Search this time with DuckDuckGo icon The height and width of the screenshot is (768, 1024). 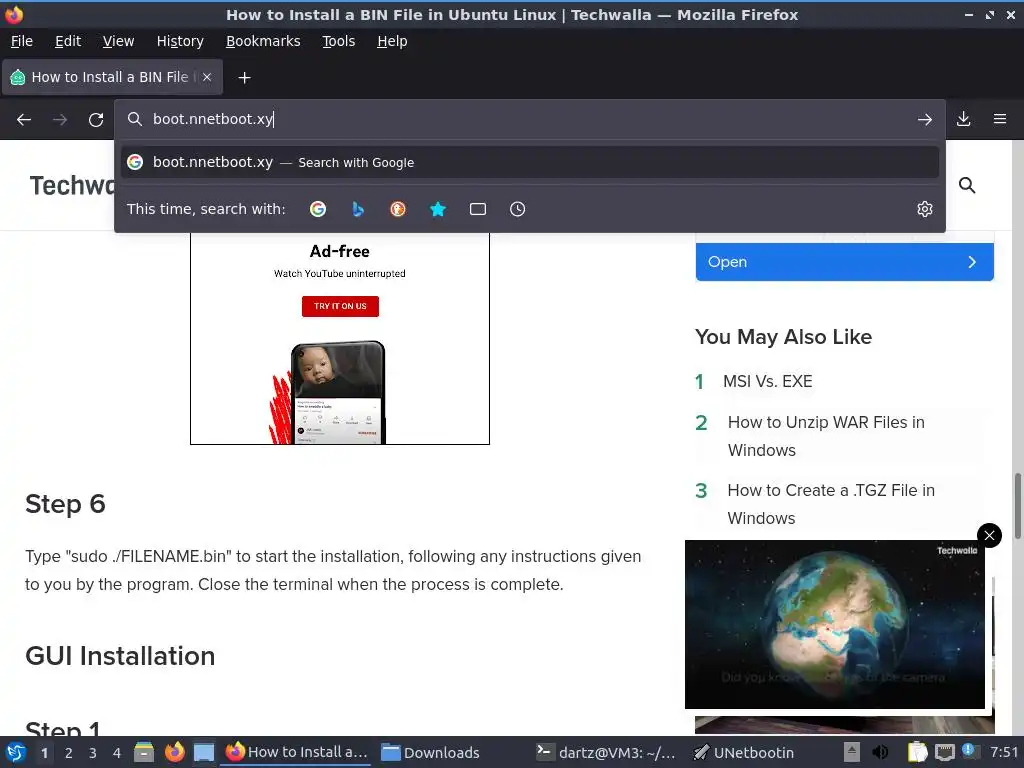pyautogui.click(x=398, y=209)
